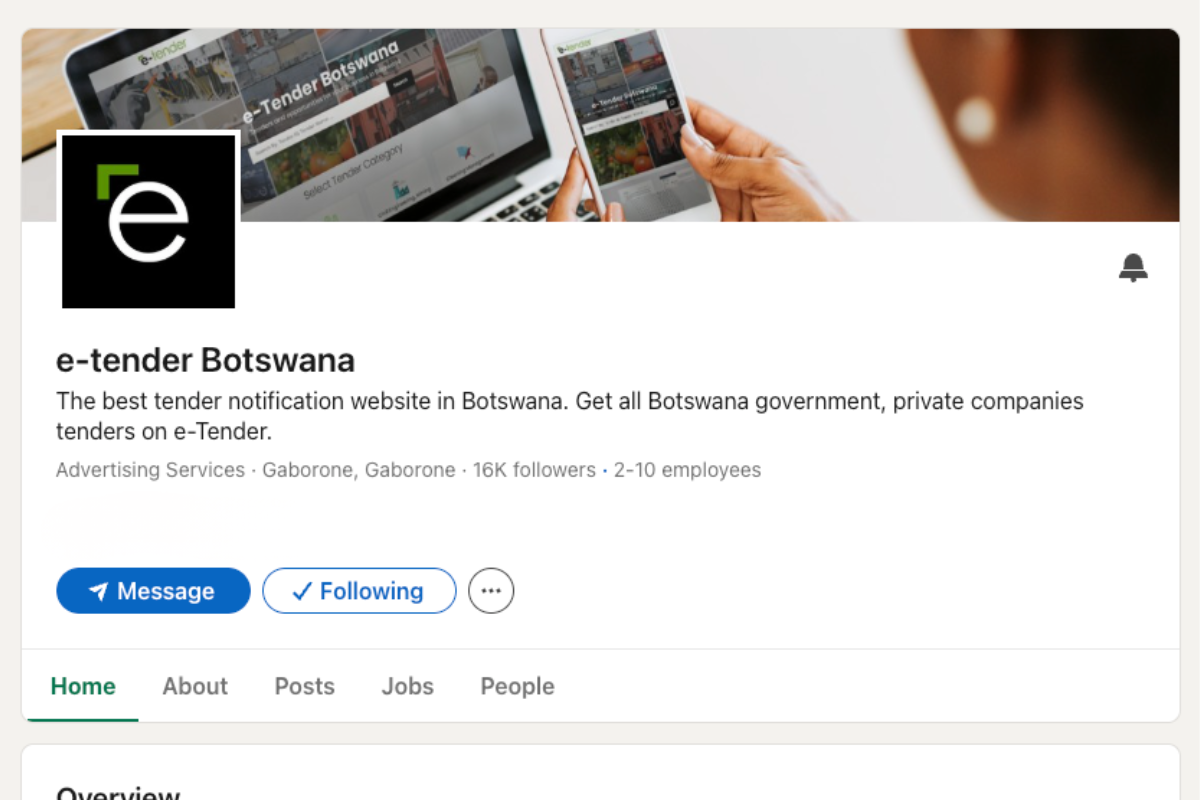The height and width of the screenshot is (800, 1200).
Task: Open the e-tender company logo
Action: click(x=148, y=220)
